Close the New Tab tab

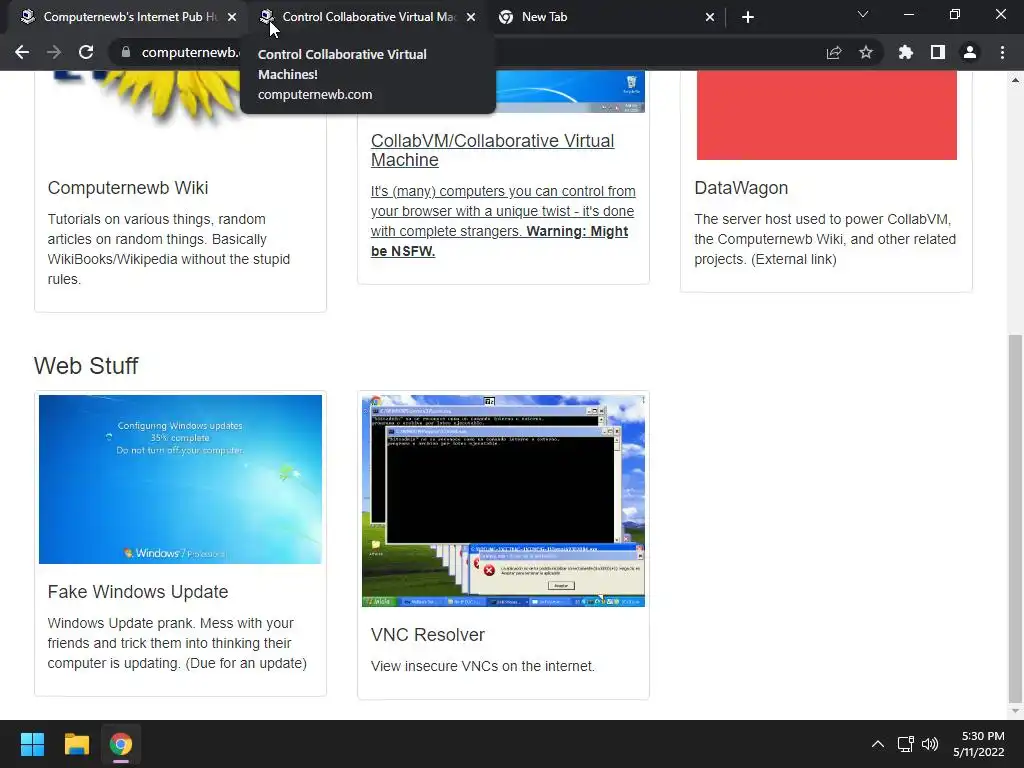click(x=710, y=17)
